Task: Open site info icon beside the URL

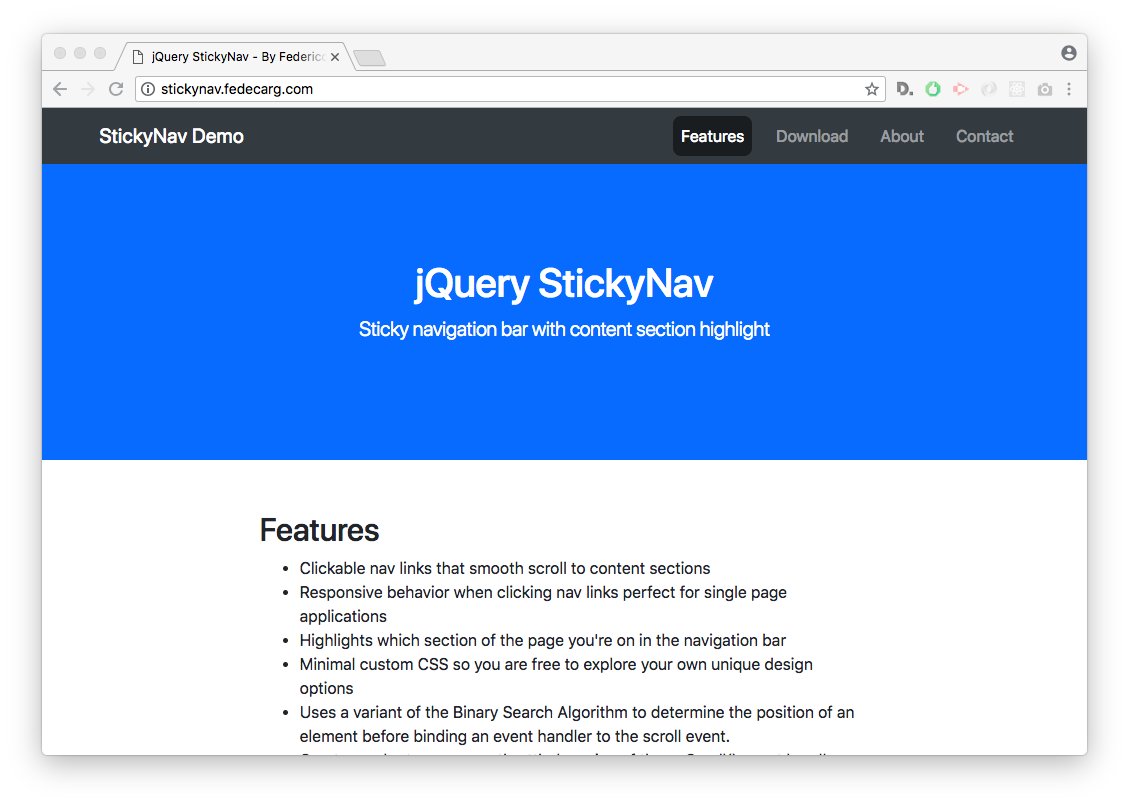Action: [x=148, y=89]
